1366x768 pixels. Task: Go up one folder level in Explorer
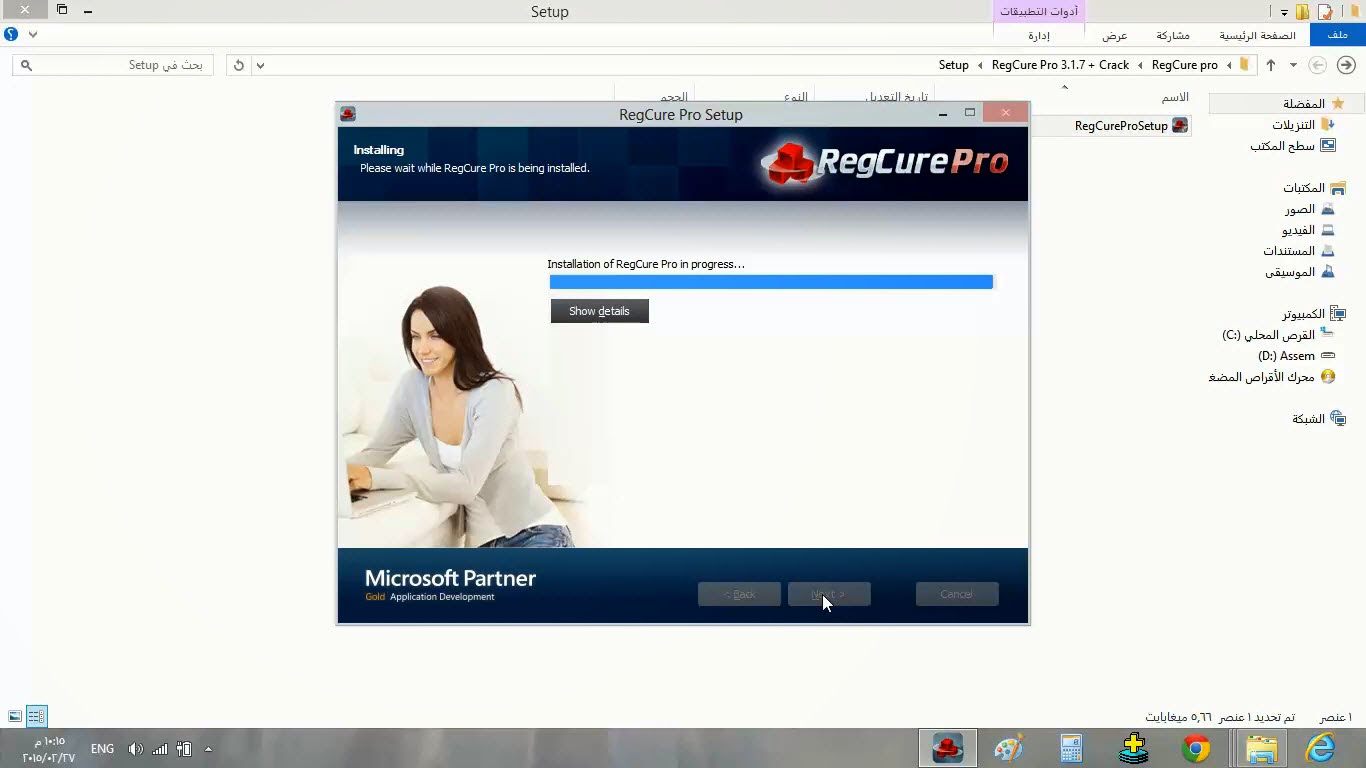point(1271,65)
